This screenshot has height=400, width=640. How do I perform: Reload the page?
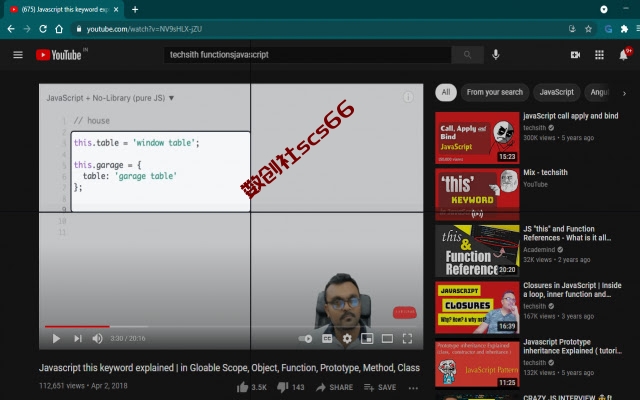43,29
